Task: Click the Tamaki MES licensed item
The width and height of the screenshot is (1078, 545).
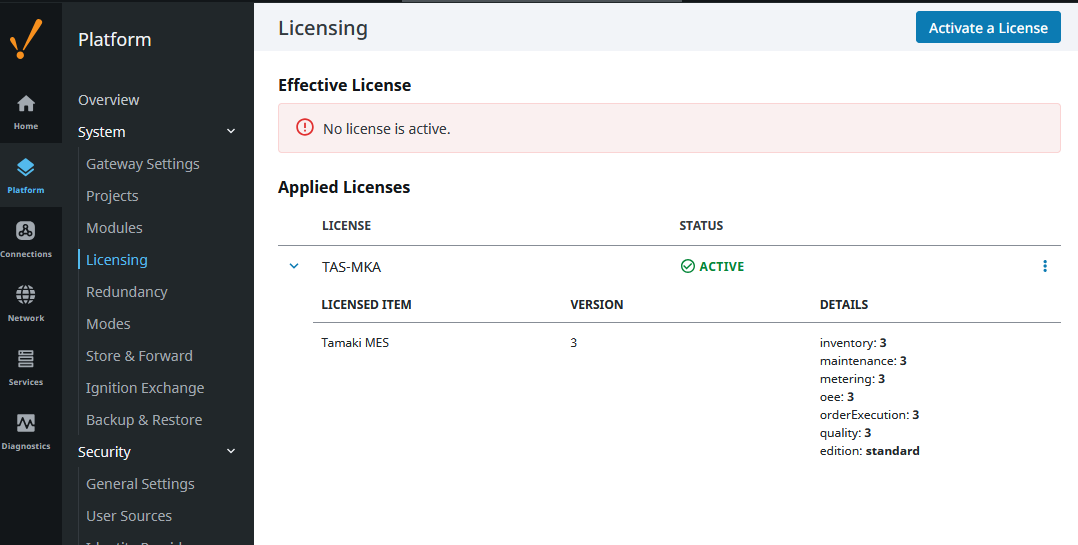Action: (355, 342)
